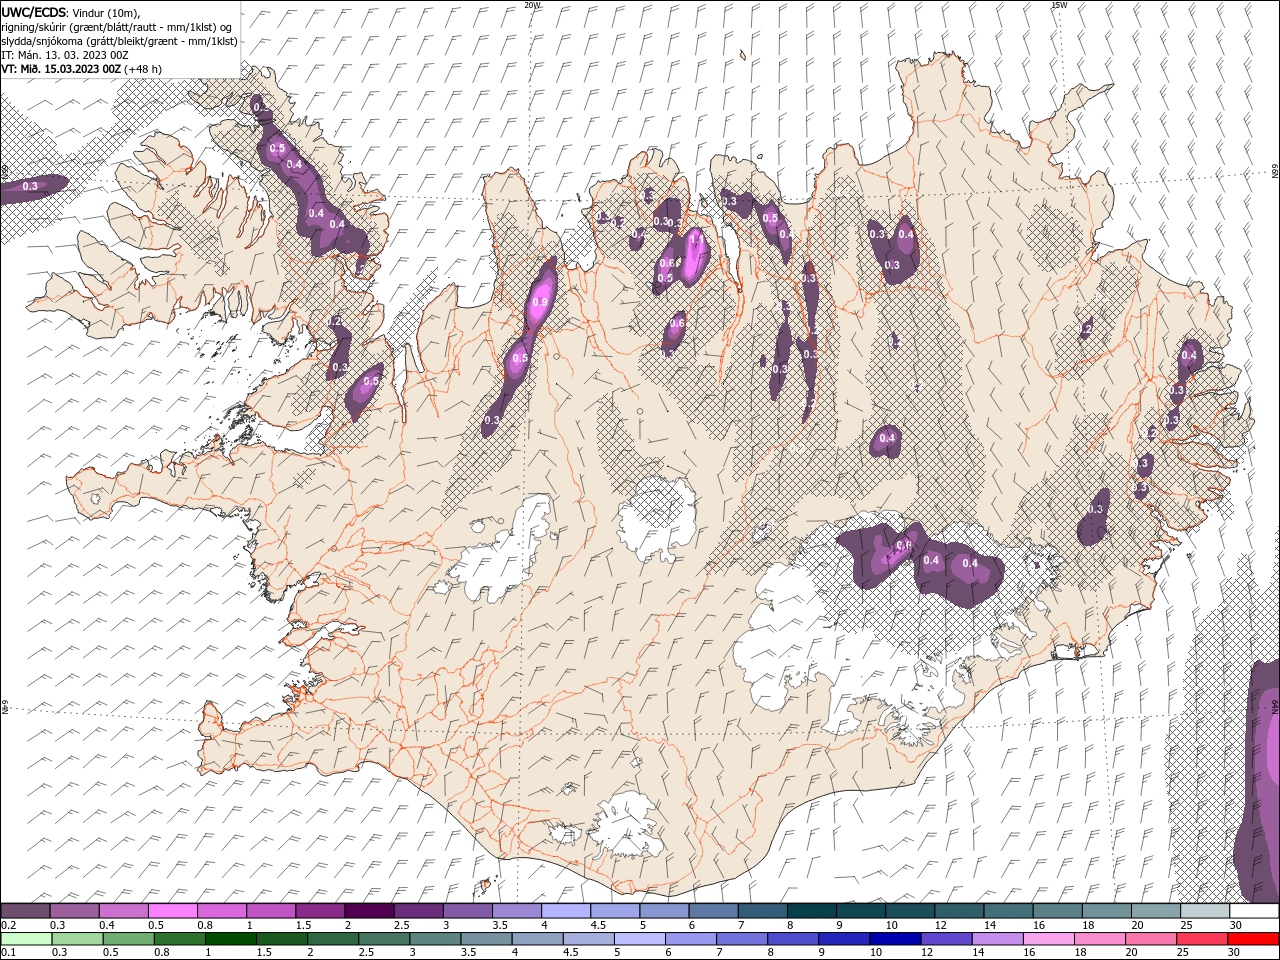Click the upper legend swatch starting at 0.2
This screenshot has height=960, width=1280.
[26, 911]
